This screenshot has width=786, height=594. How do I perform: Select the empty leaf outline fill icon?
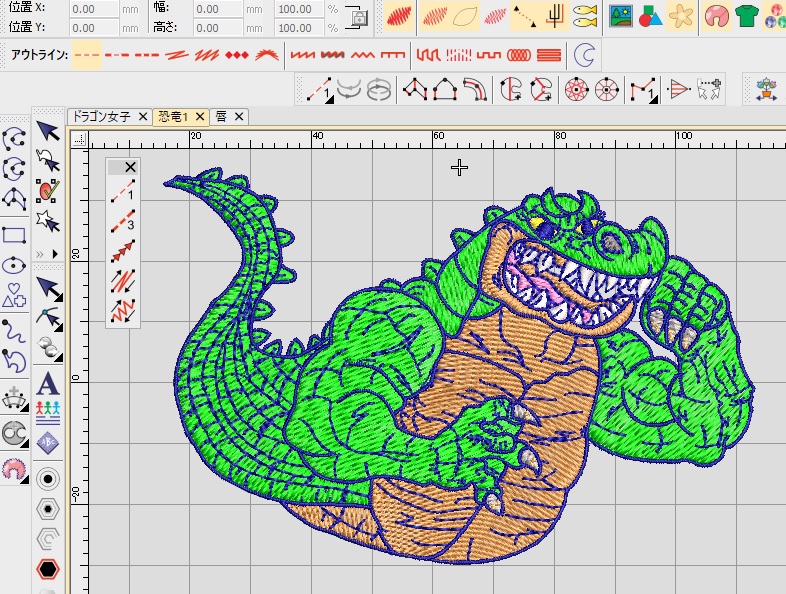pos(465,16)
